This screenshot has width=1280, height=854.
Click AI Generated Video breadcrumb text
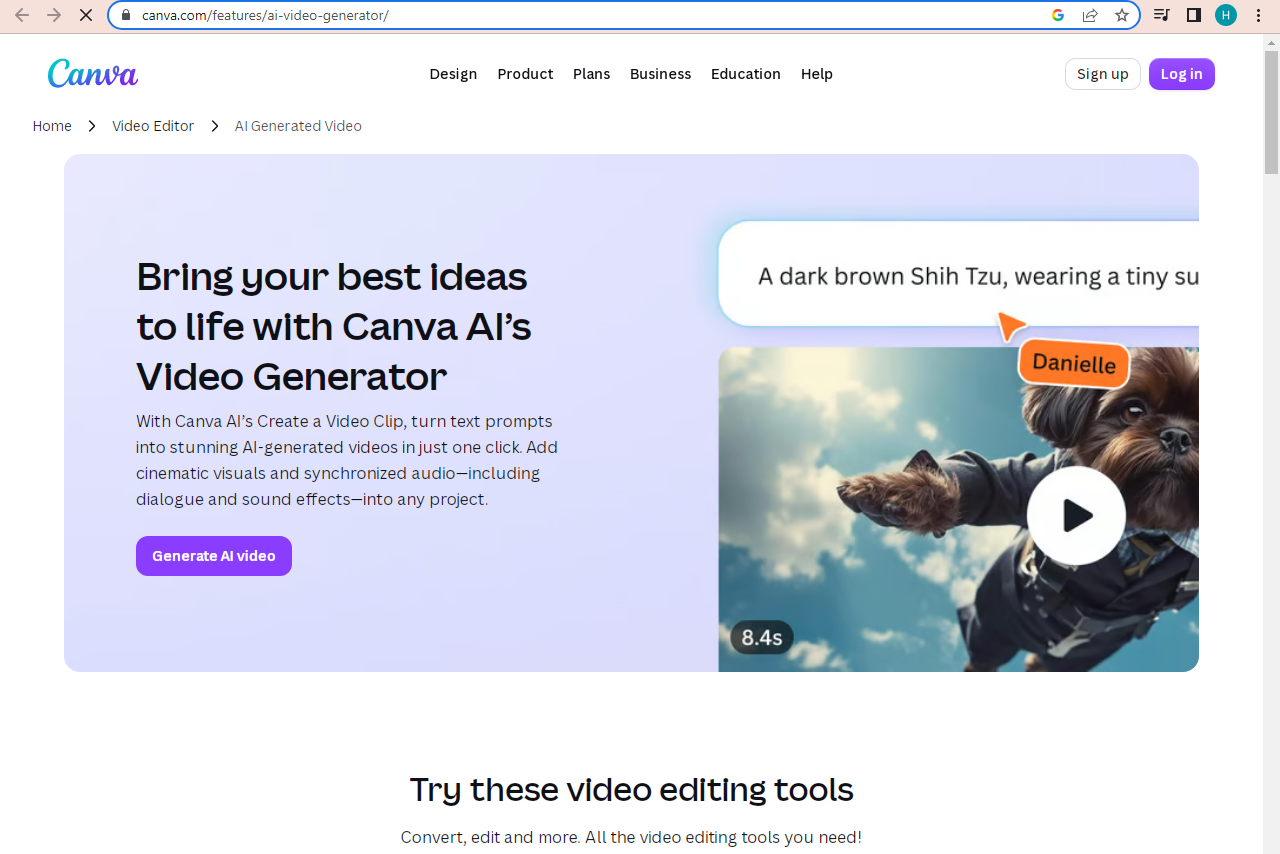pyautogui.click(x=298, y=126)
